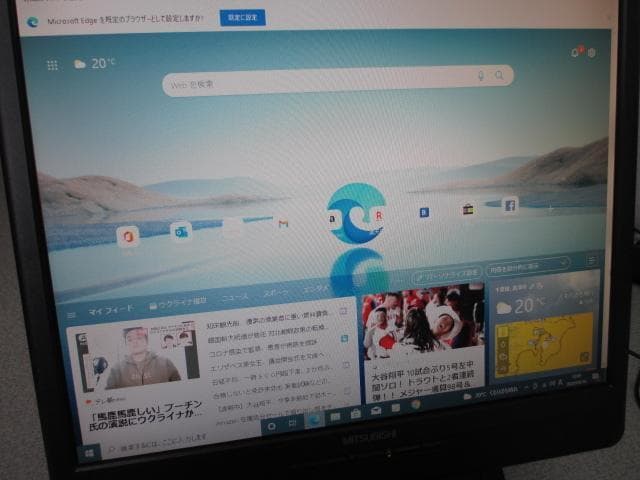Open the コロナ headline in news list

[264, 347]
